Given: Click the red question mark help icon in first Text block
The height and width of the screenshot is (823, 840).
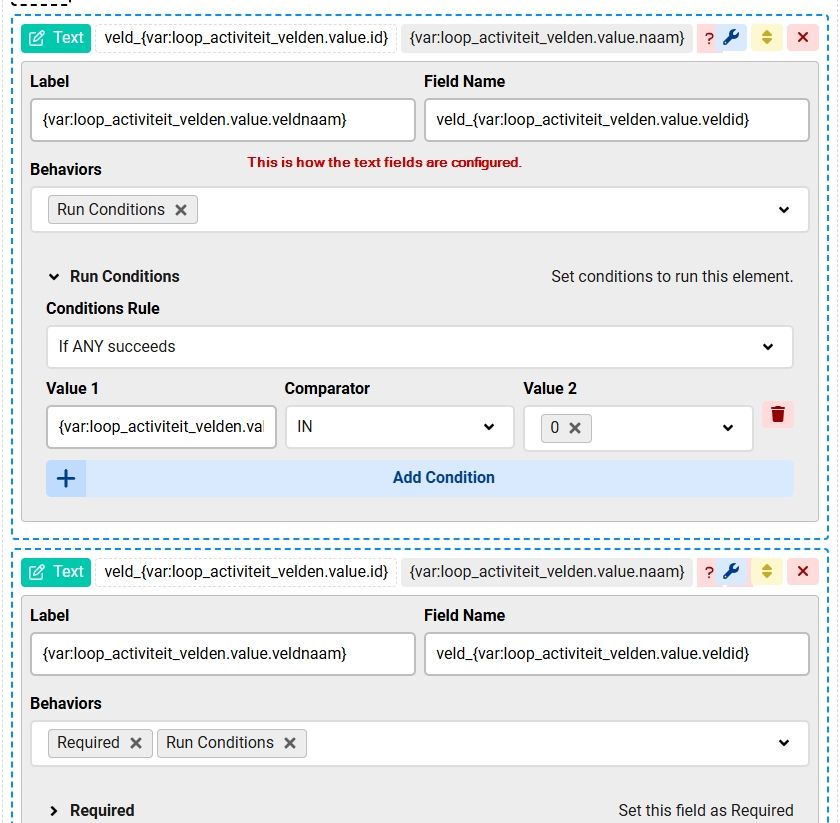Looking at the screenshot, I should pyautogui.click(x=709, y=38).
